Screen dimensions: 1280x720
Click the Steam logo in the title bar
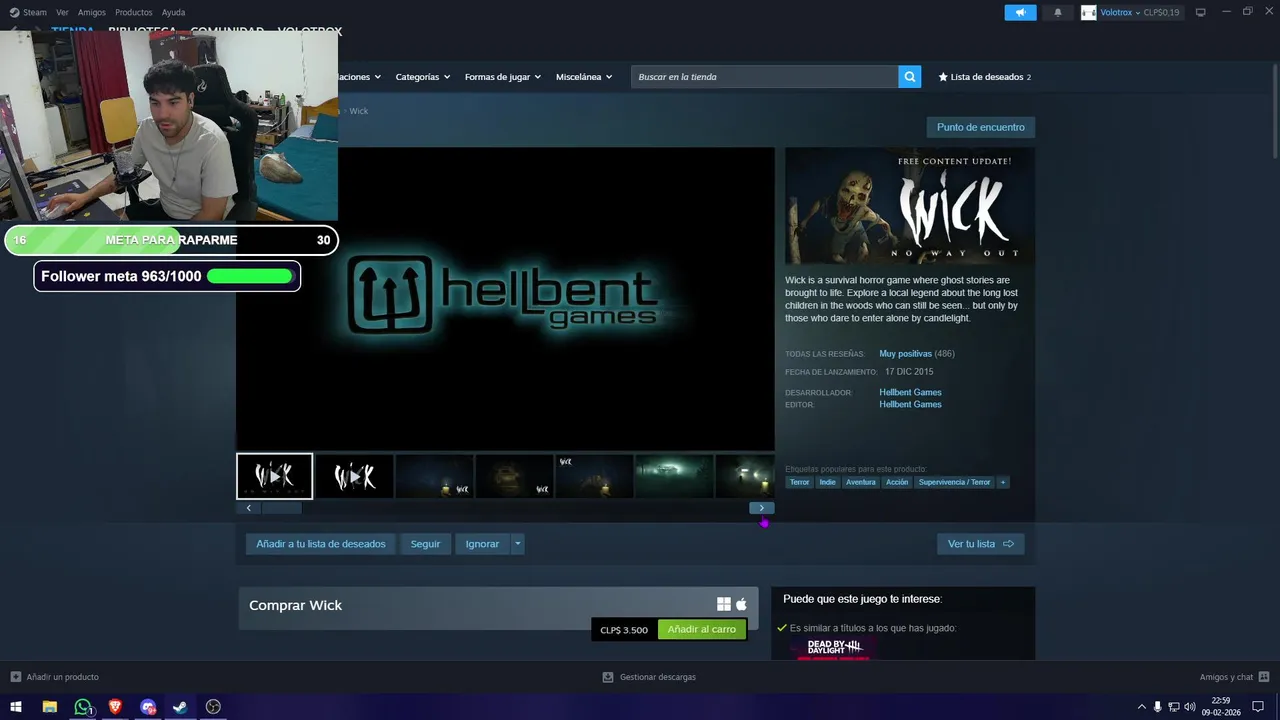pos(14,12)
